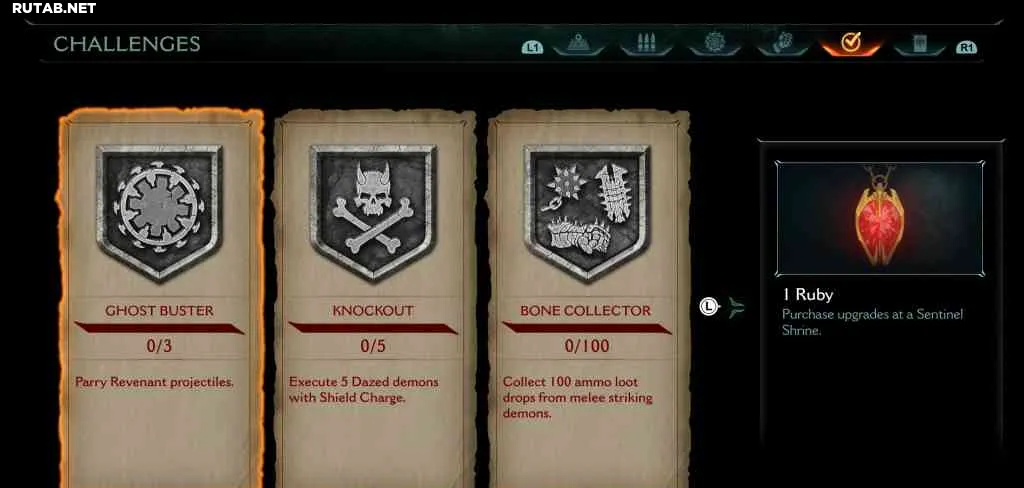Click the Knockout challenge title
Image resolution: width=1024 pixels, height=488 pixels.
coord(373,311)
